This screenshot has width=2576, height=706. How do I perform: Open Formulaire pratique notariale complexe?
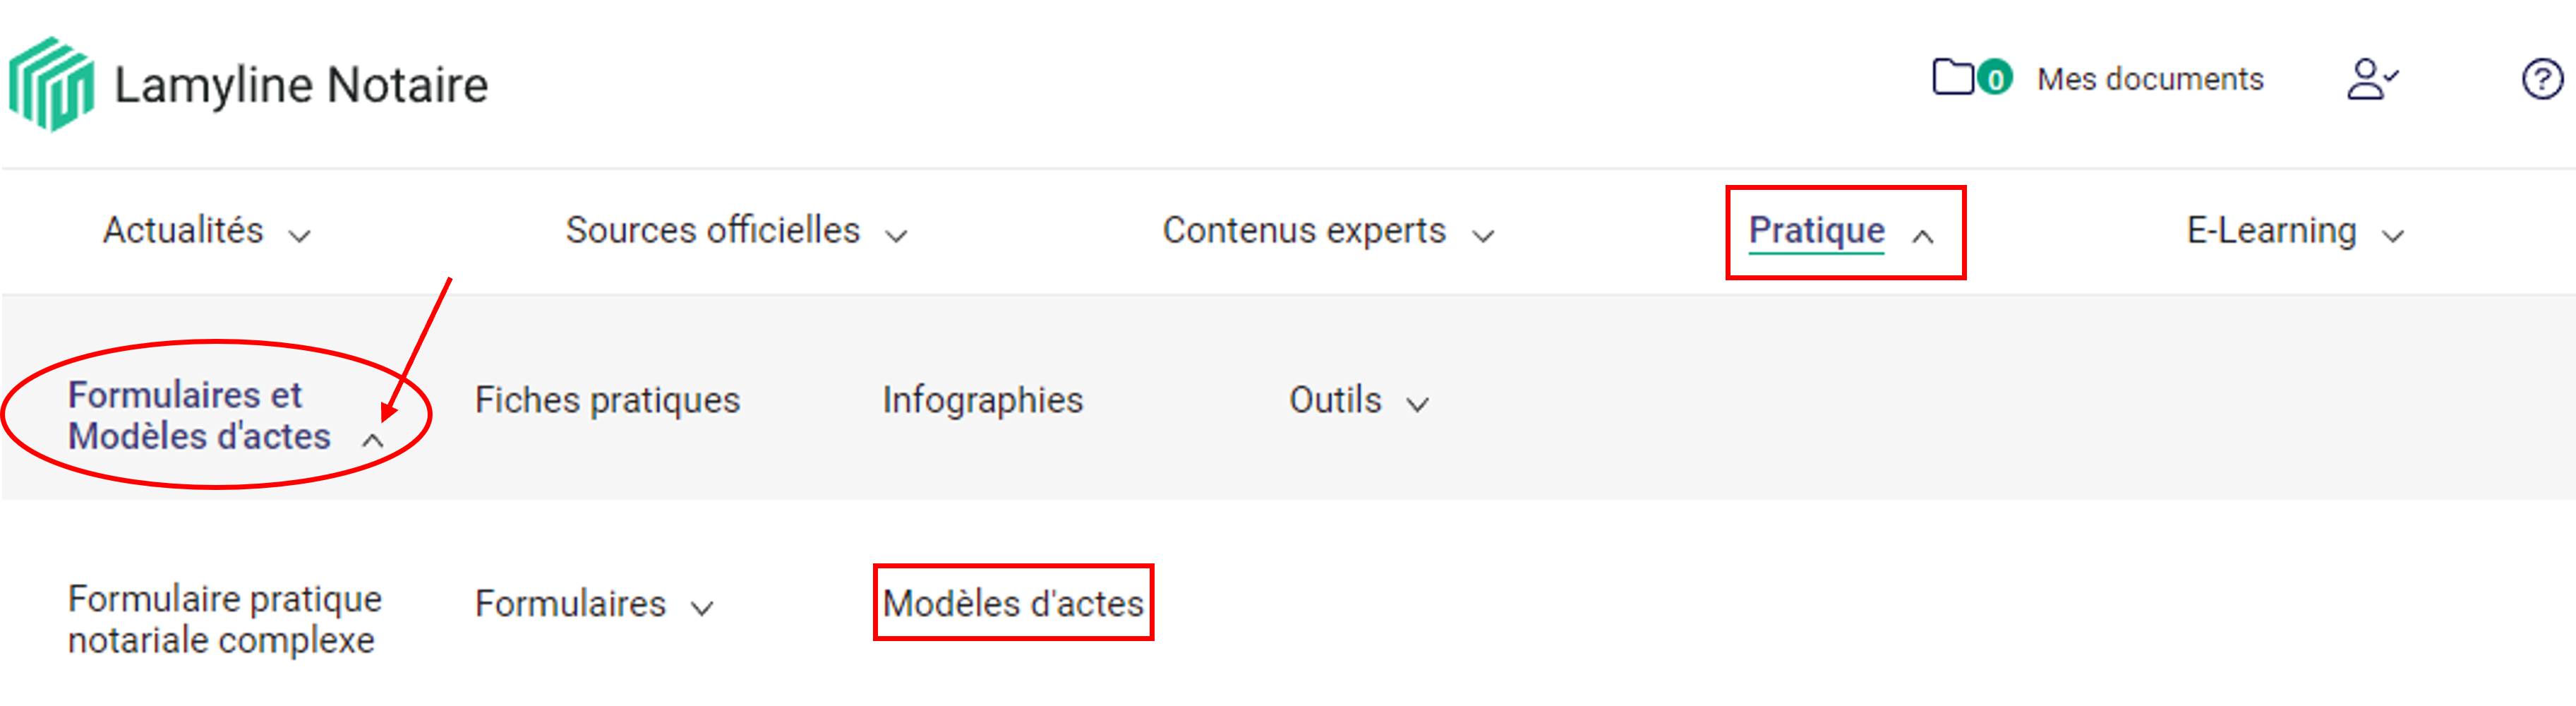224,619
